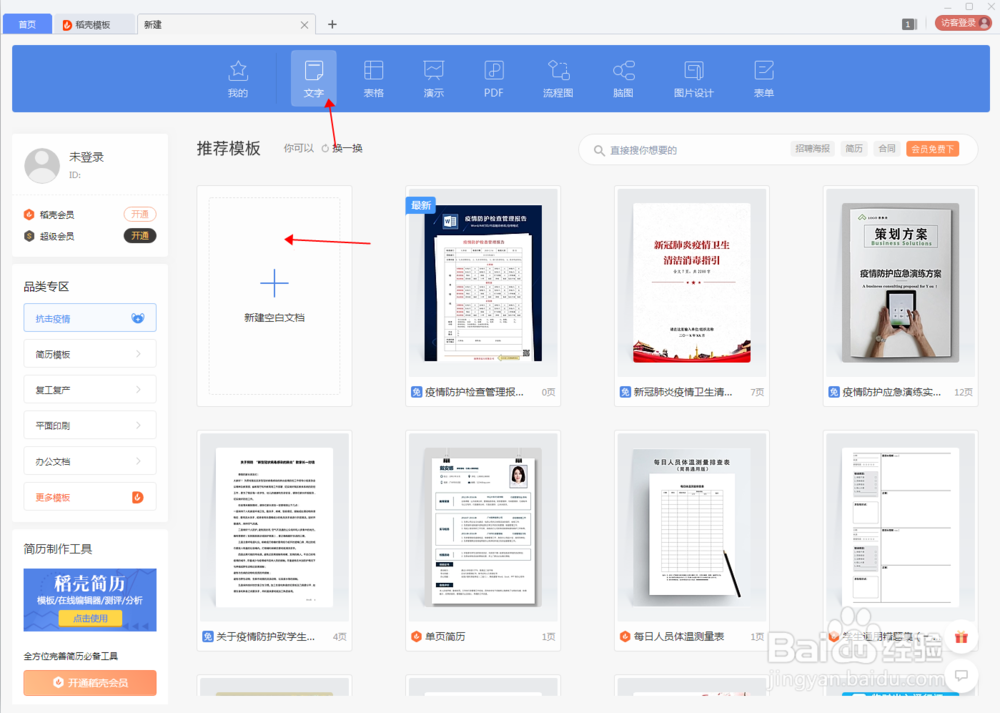This screenshot has width=1000, height=713.
Task: Click the 开通稻壳会员 button
Action: click(x=90, y=682)
